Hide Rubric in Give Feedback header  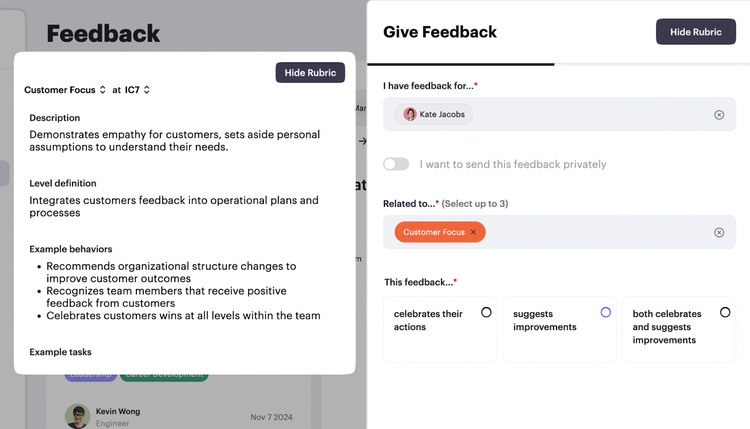point(695,32)
